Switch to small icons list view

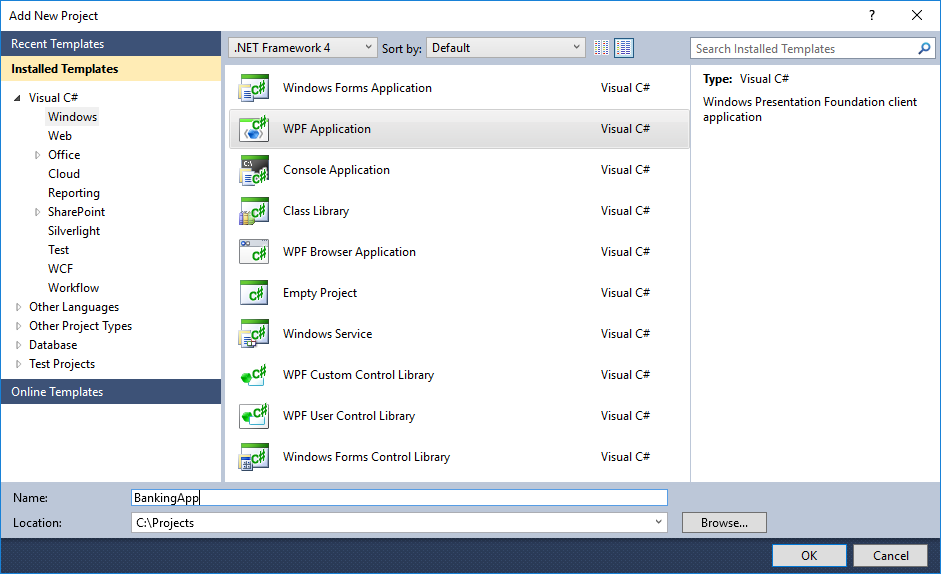tap(601, 48)
